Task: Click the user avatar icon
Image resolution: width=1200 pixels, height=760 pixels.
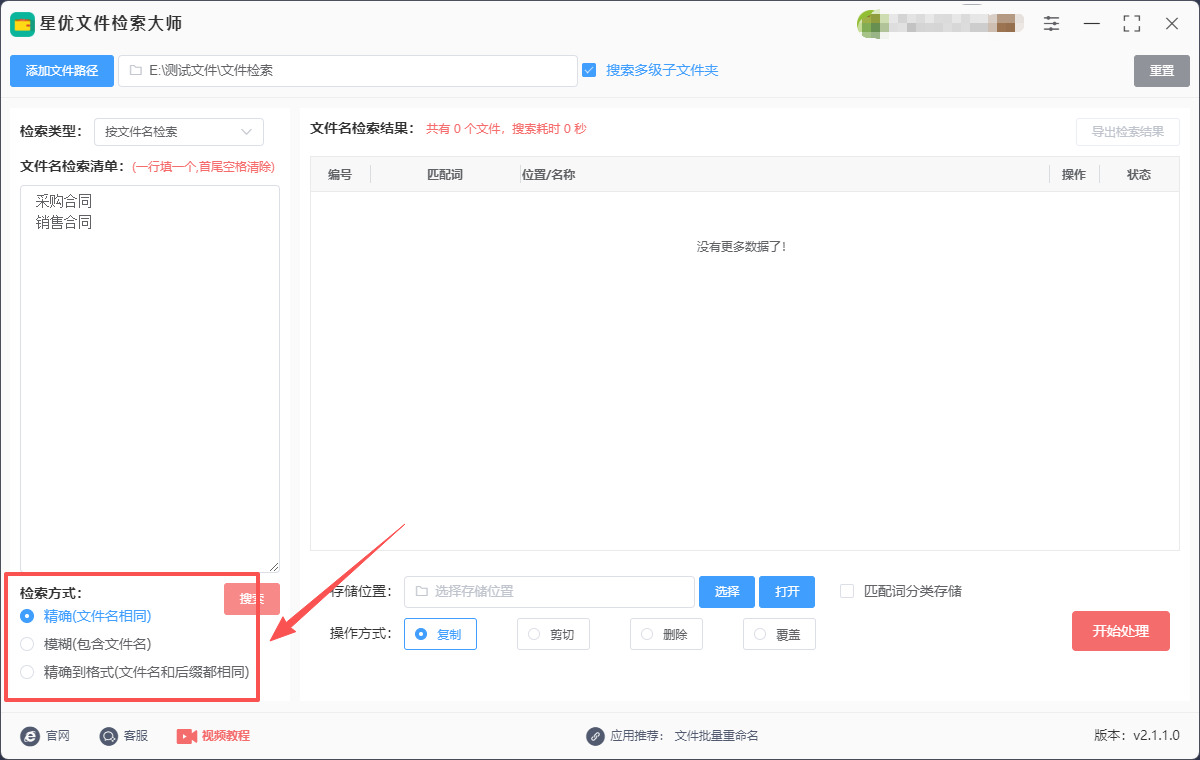Action: pos(869,23)
